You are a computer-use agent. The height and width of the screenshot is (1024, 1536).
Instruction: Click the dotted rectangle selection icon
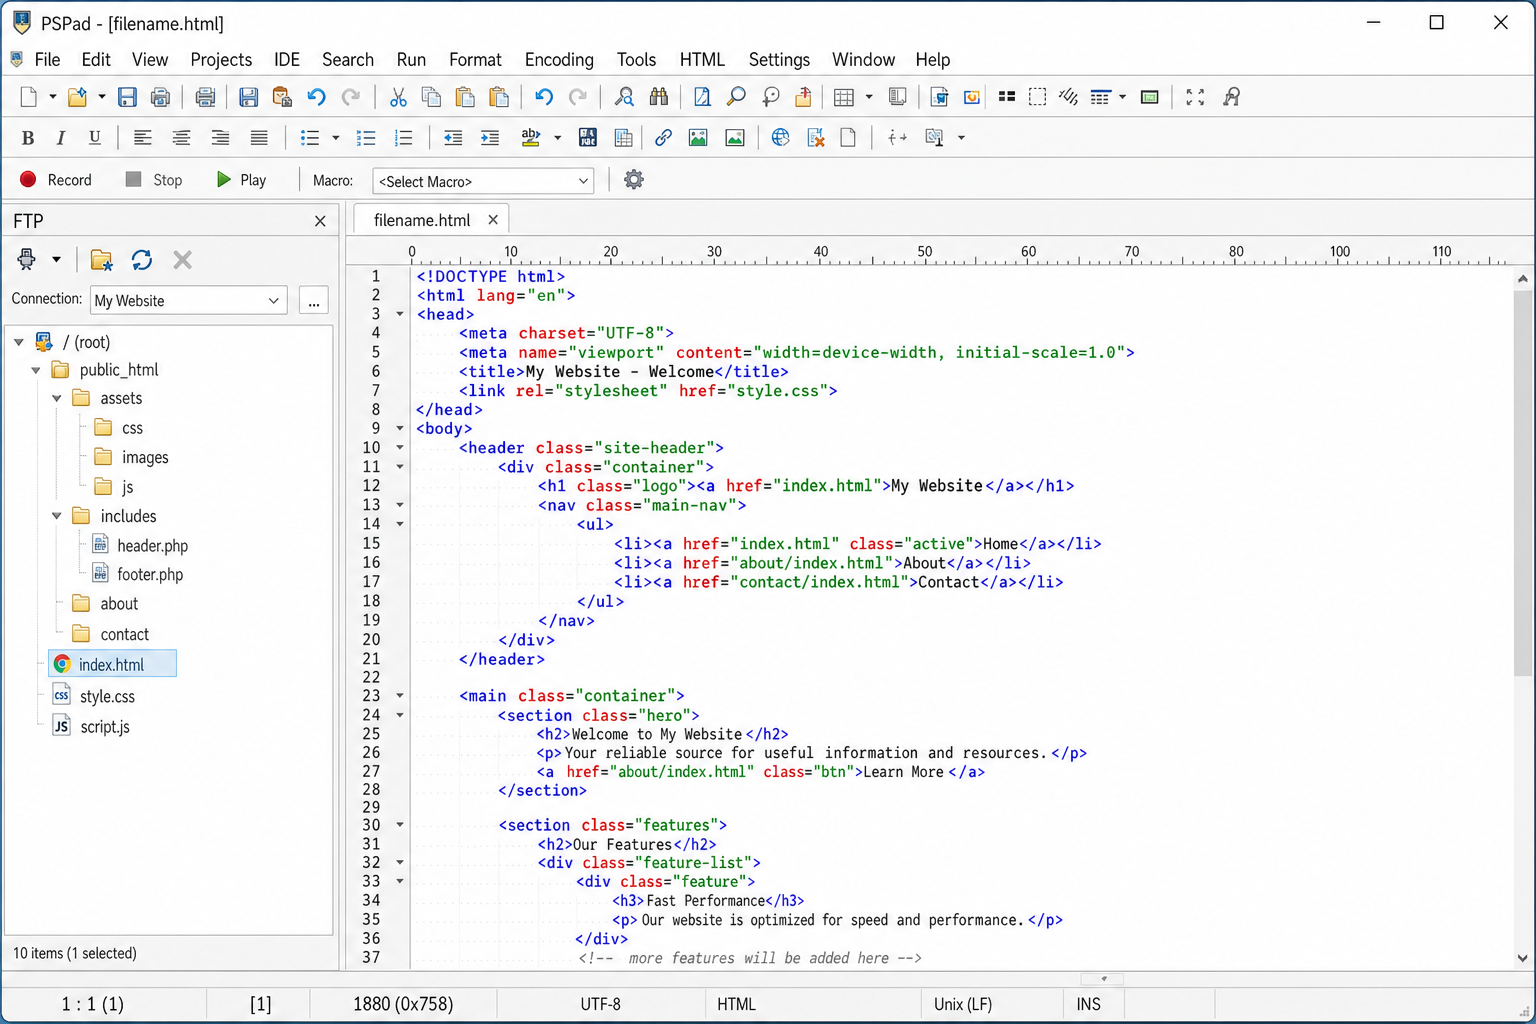(x=1038, y=97)
